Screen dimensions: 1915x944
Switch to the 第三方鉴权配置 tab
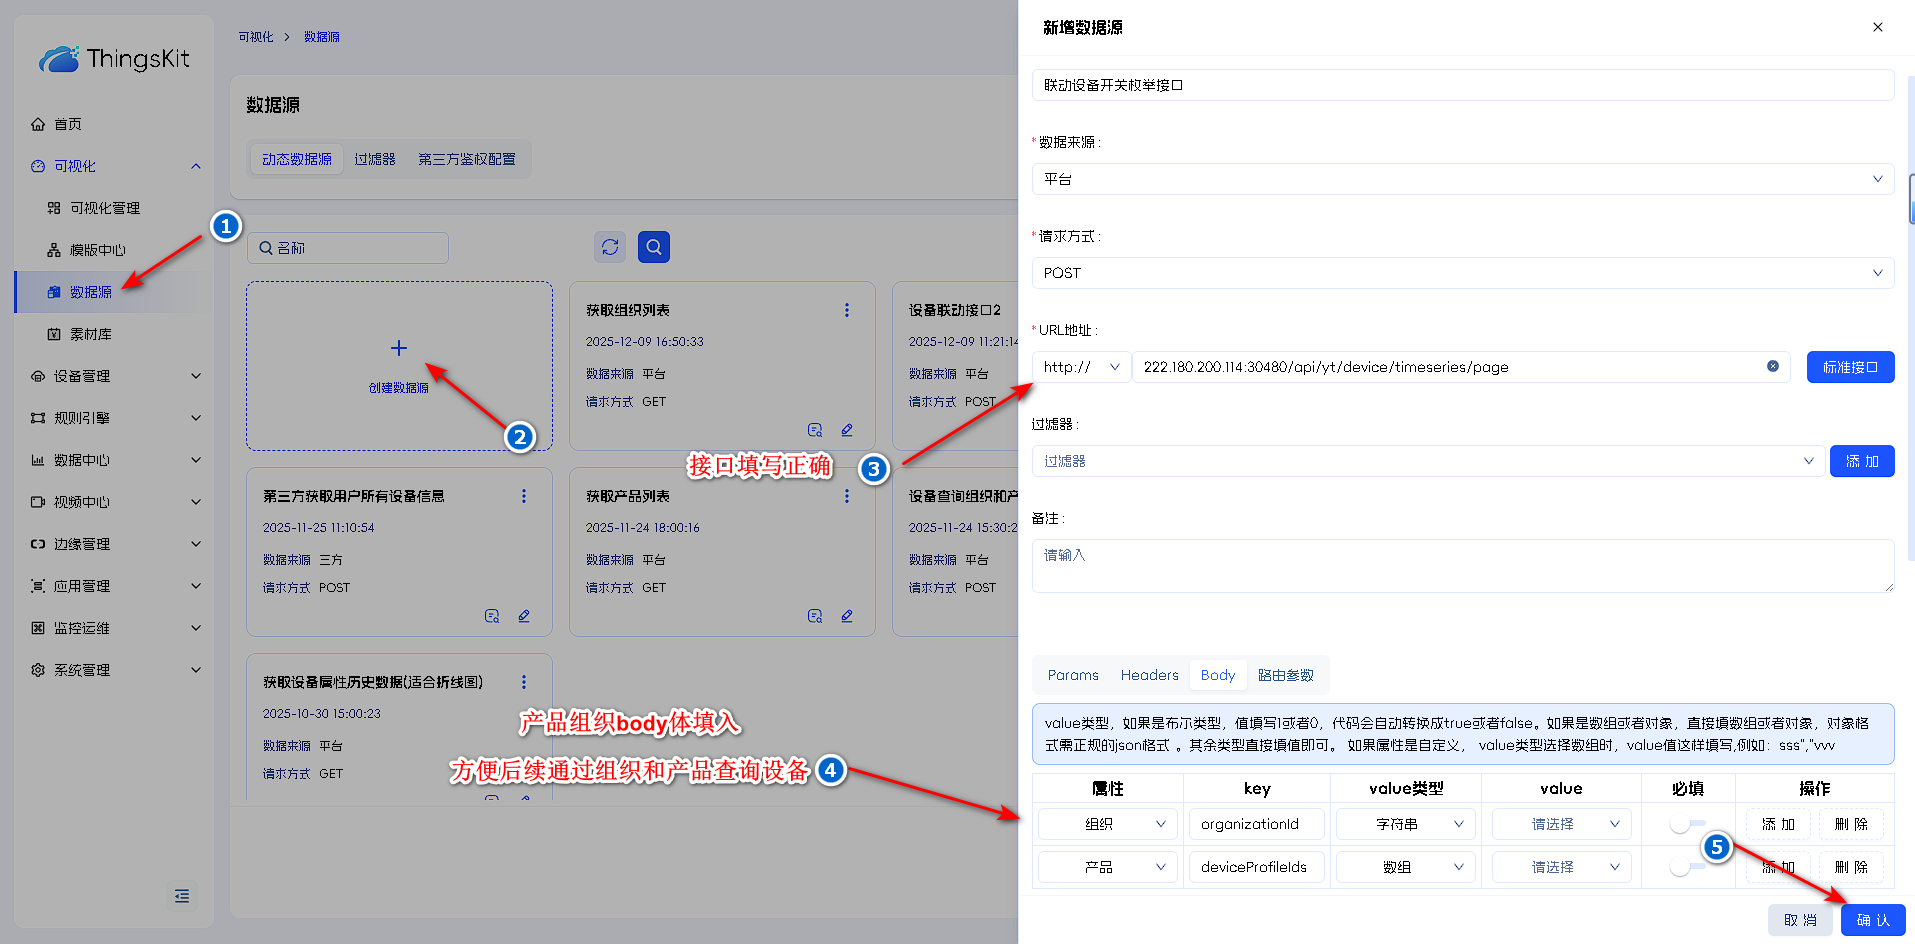point(466,159)
